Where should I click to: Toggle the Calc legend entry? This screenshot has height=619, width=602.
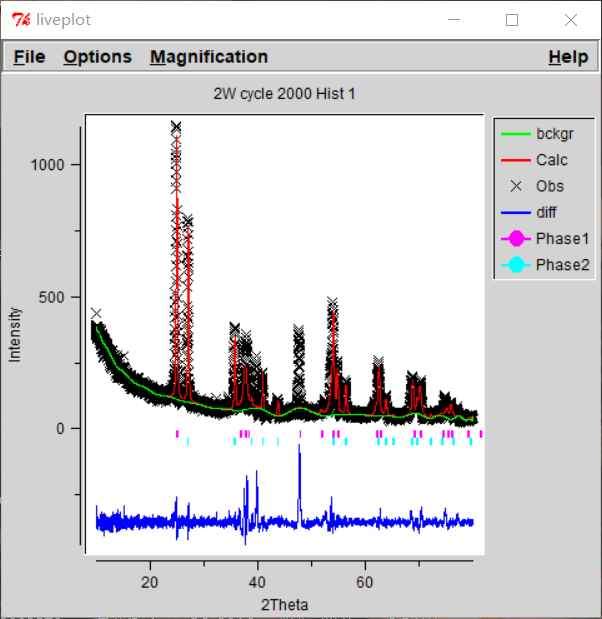coord(551,160)
